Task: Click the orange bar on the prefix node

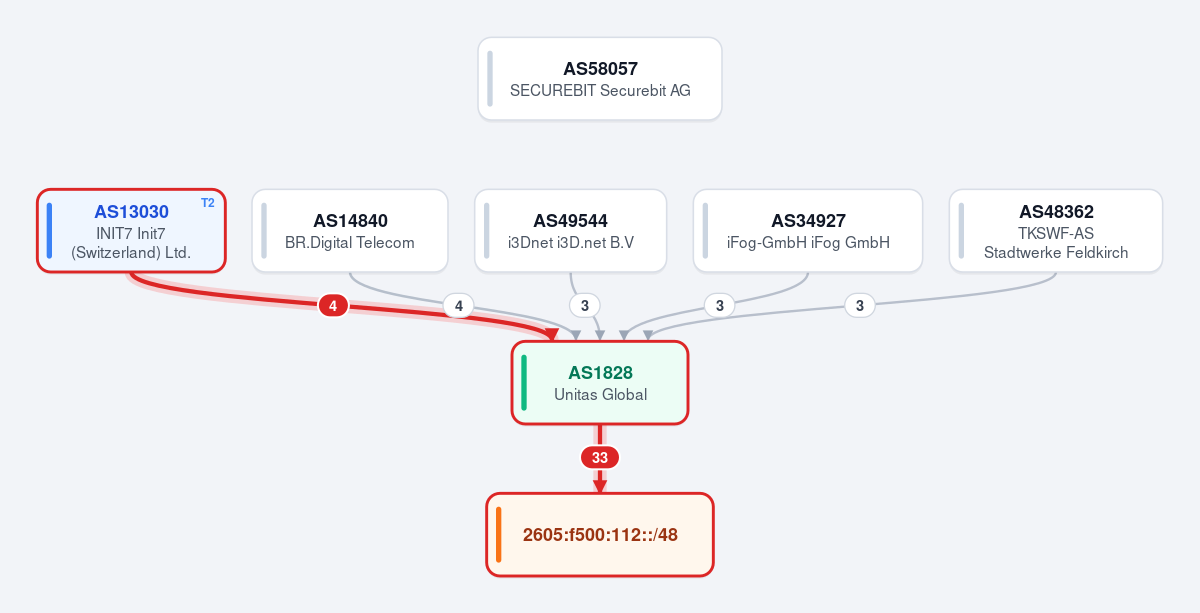Action: point(498,535)
